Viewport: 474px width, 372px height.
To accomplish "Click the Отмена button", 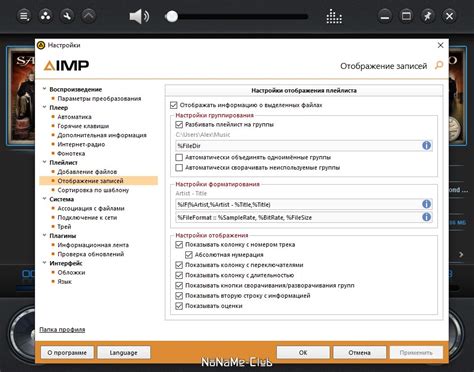I will 360,352.
